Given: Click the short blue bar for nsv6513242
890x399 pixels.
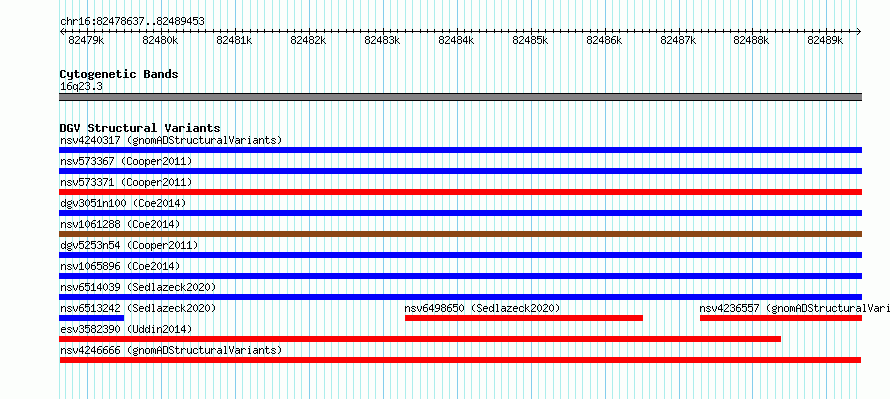Looking at the screenshot, I should point(91,318).
